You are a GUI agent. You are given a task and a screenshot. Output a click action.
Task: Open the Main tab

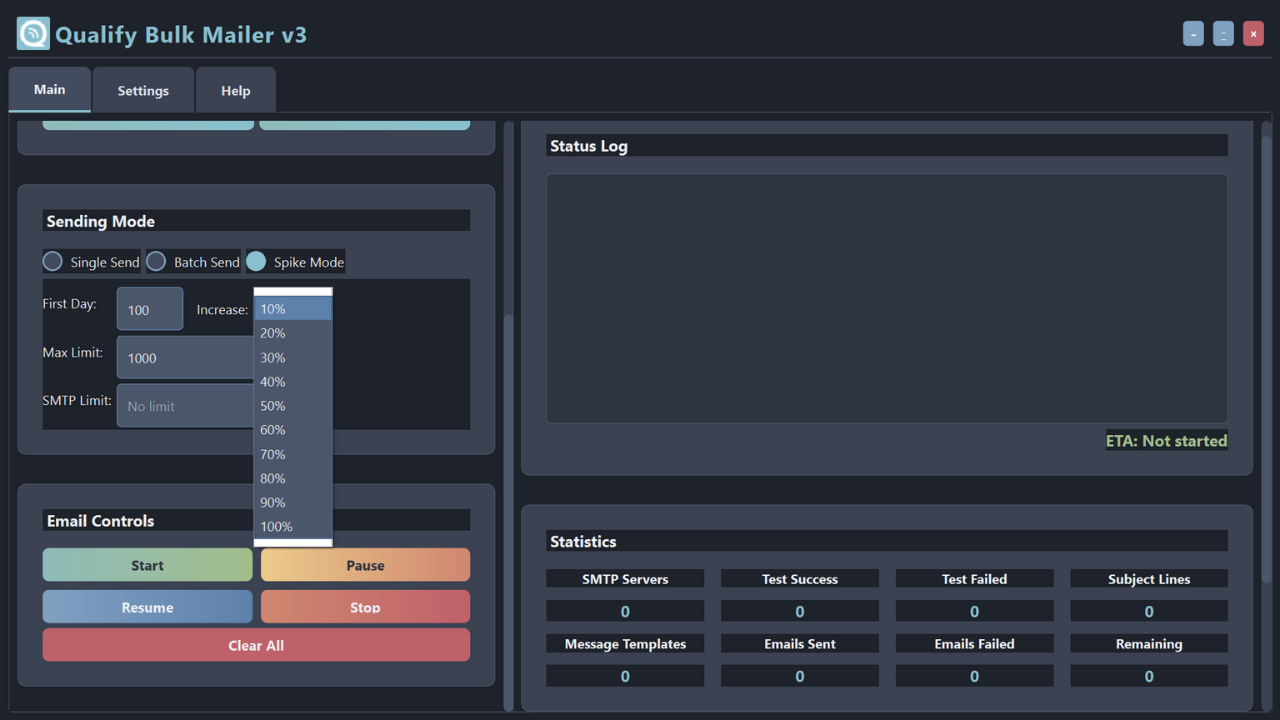point(50,90)
